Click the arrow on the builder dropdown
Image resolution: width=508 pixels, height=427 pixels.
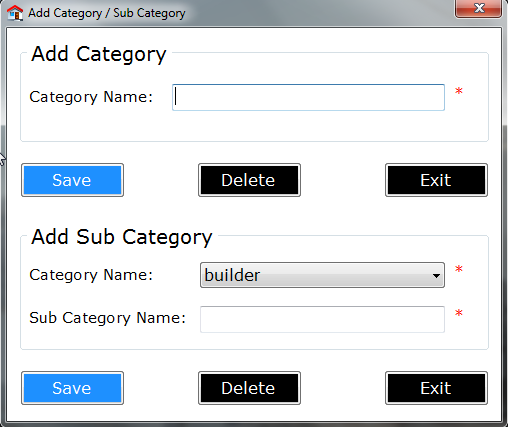(x=436, y=276)
